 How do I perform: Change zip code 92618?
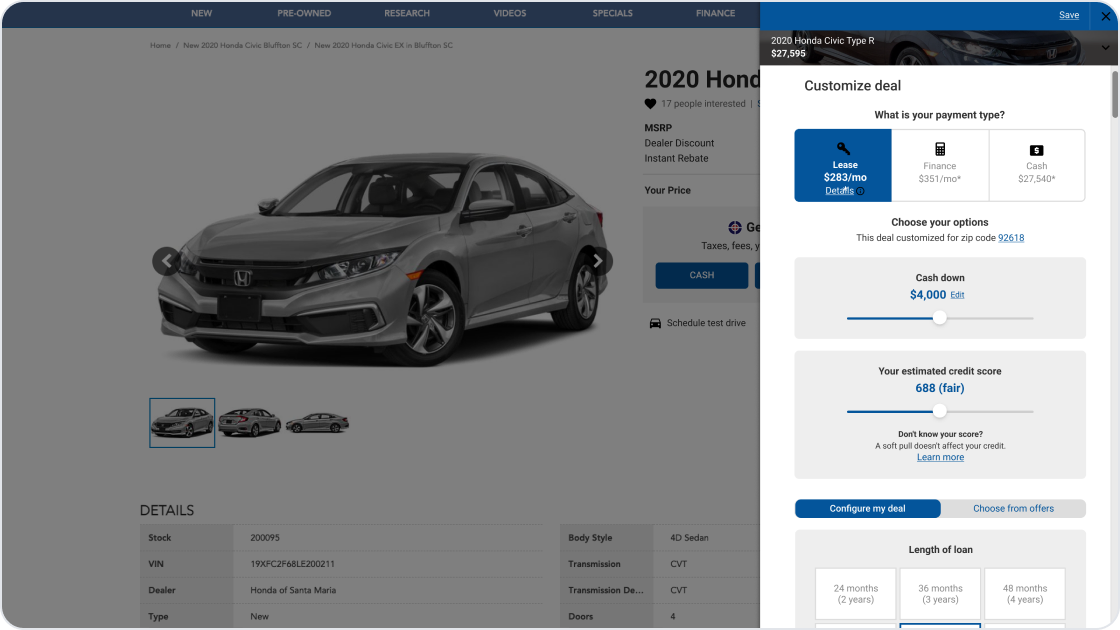[1011, 238]
